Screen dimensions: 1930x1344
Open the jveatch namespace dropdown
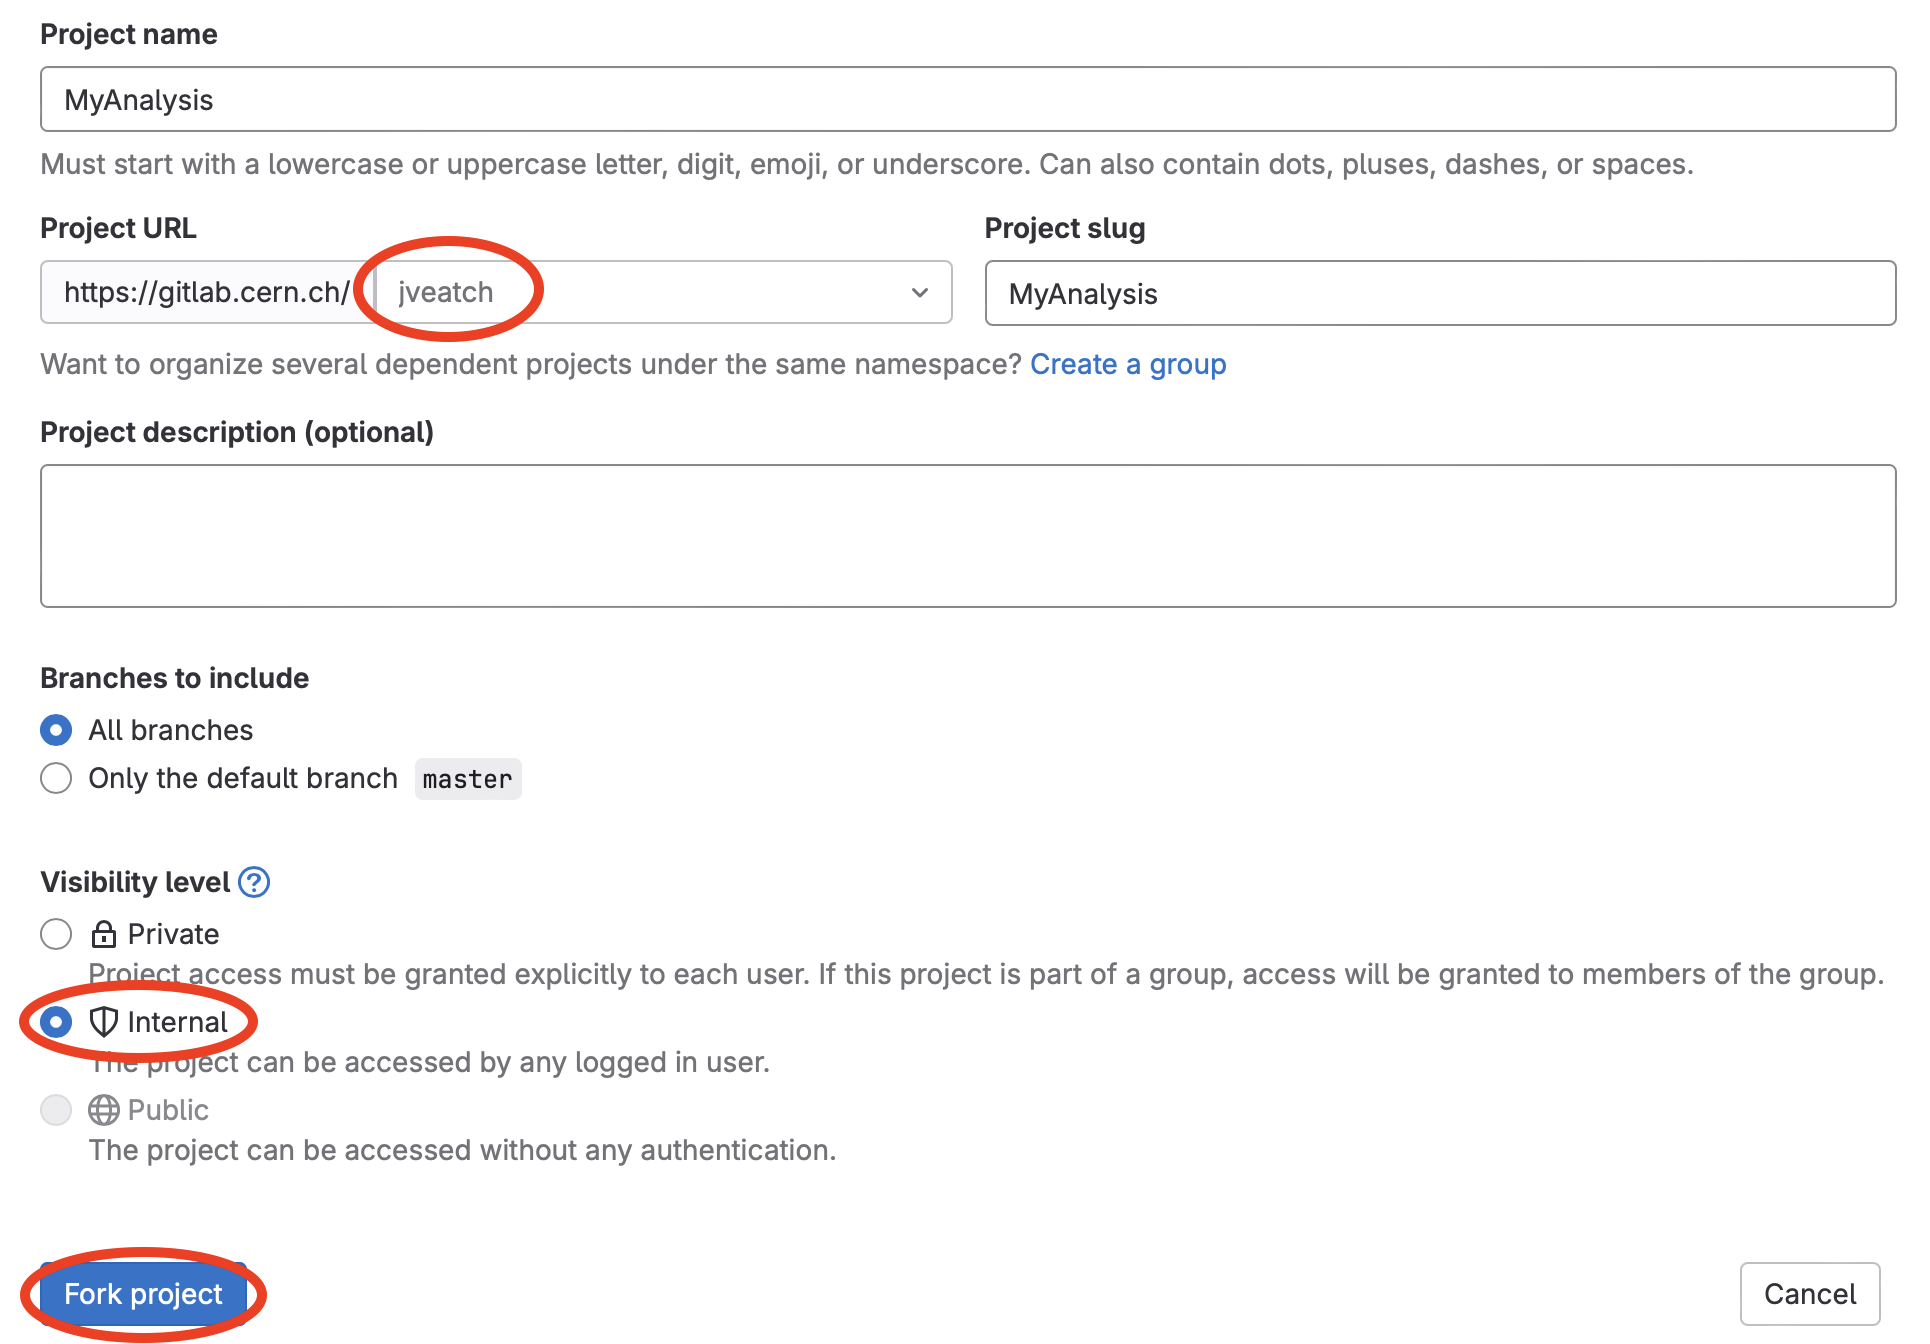point(660,292)
